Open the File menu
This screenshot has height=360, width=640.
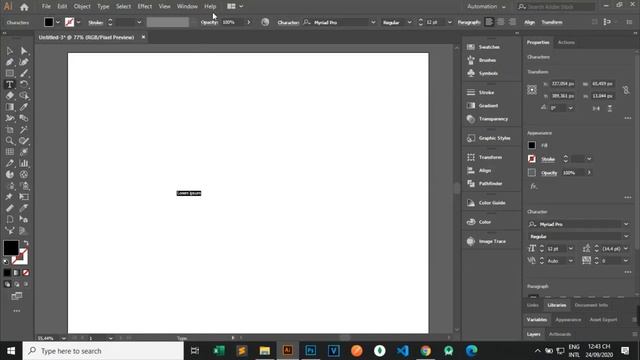point(46,7)
